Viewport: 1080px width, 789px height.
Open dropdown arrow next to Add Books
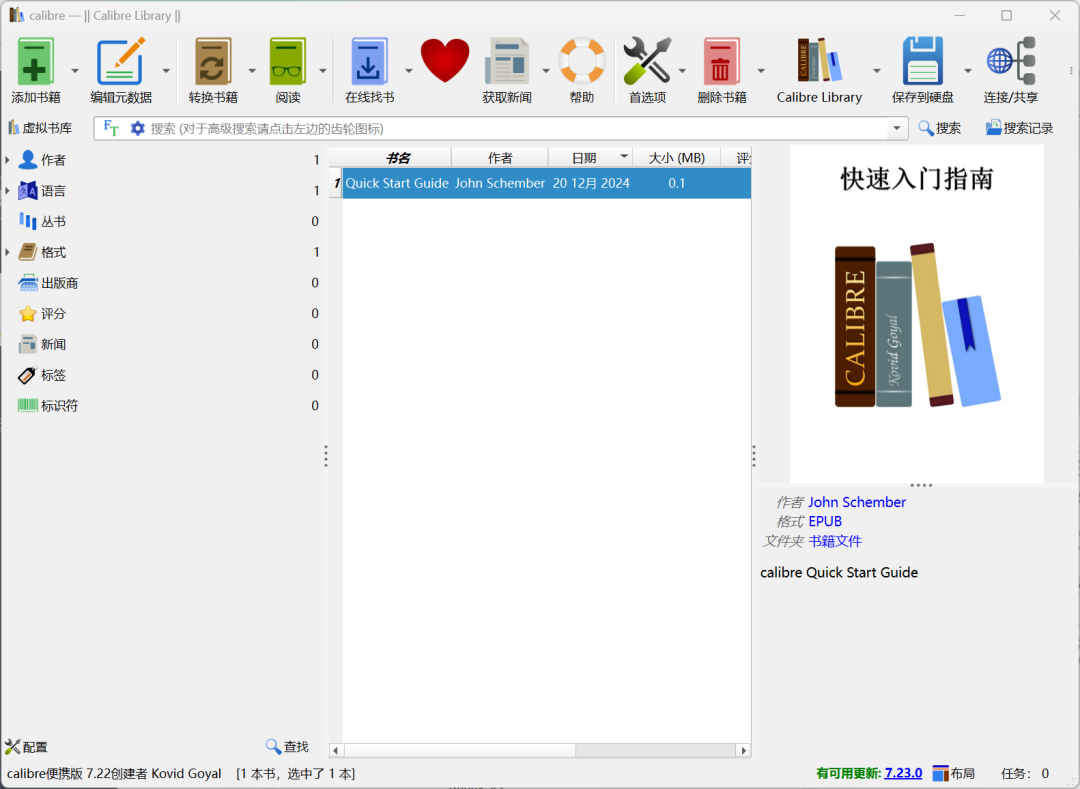point(75,71)
